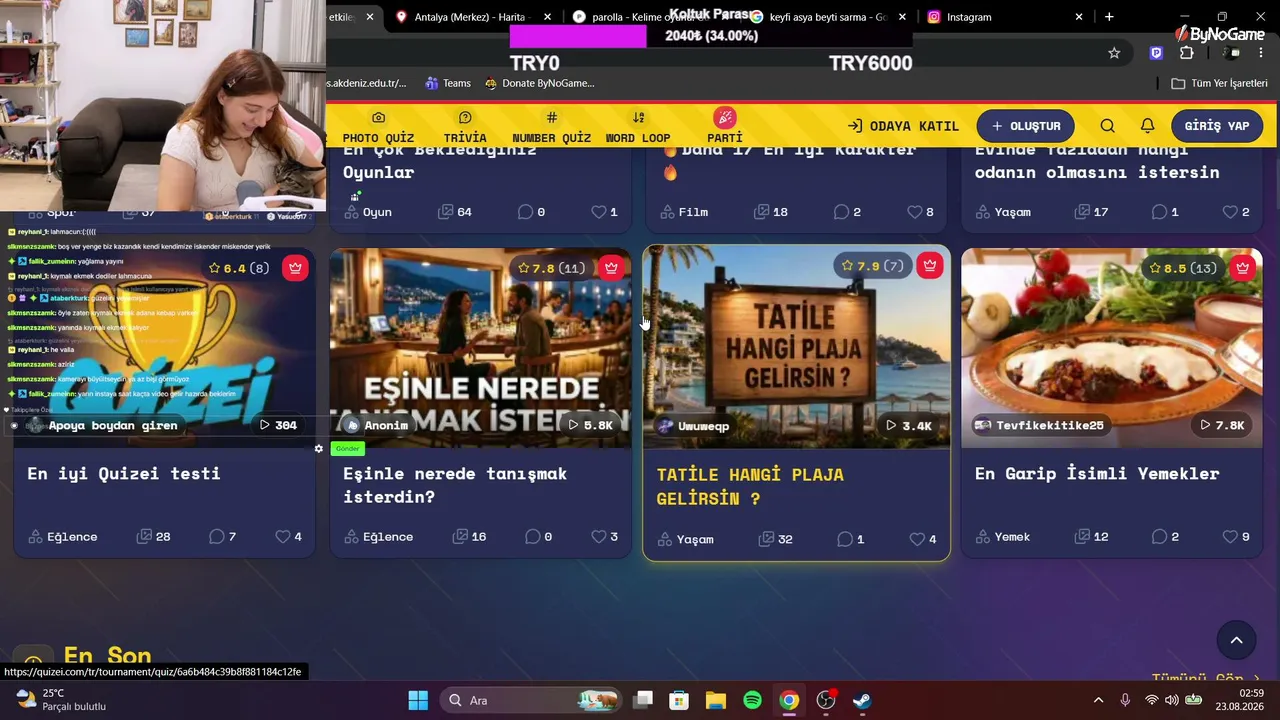Open author Tevfikekitike25 profile
The image size is (1280, 720).
point(1039,425)
